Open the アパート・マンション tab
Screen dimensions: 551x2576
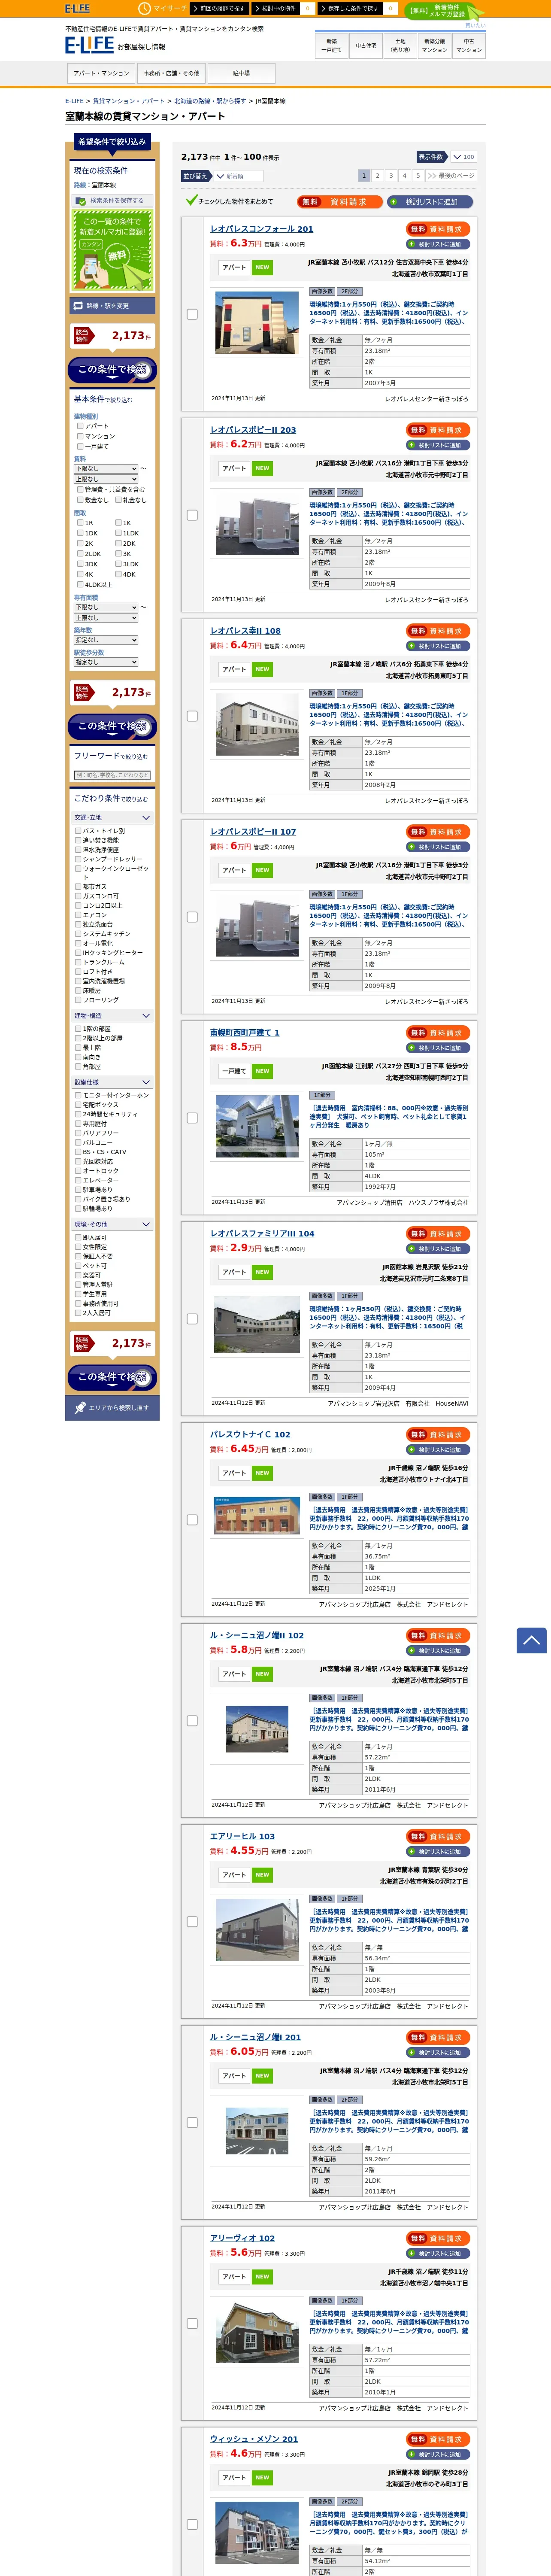pyautogui.click(x=101, y=73)
